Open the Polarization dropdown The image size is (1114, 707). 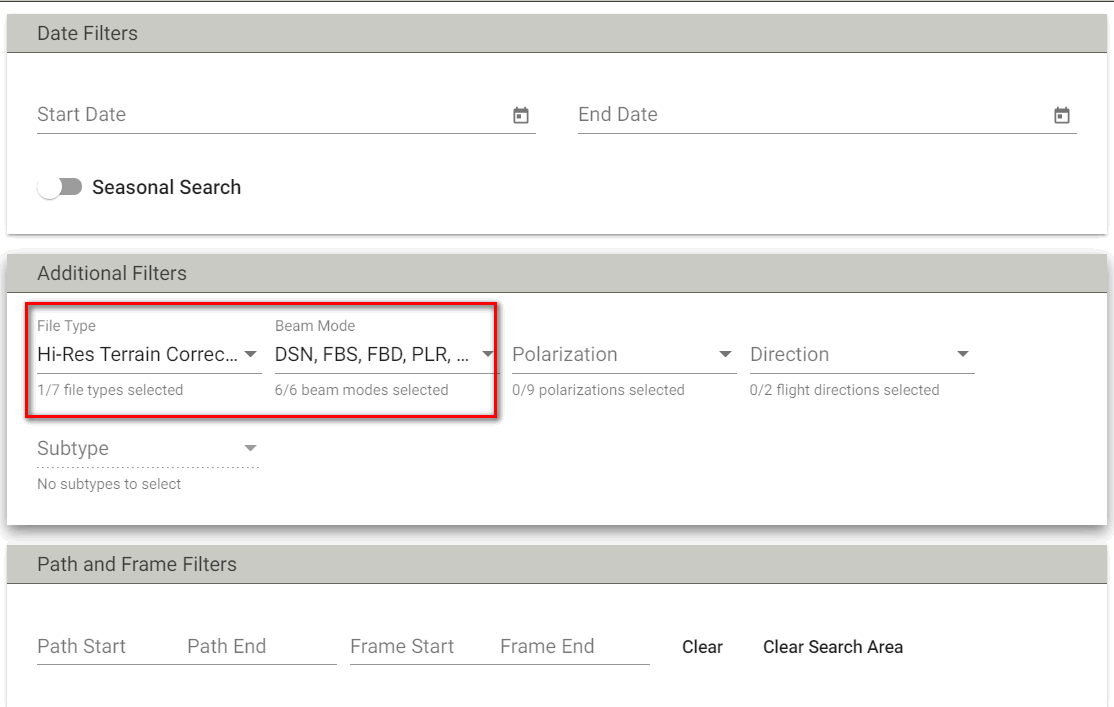point(623,354)
